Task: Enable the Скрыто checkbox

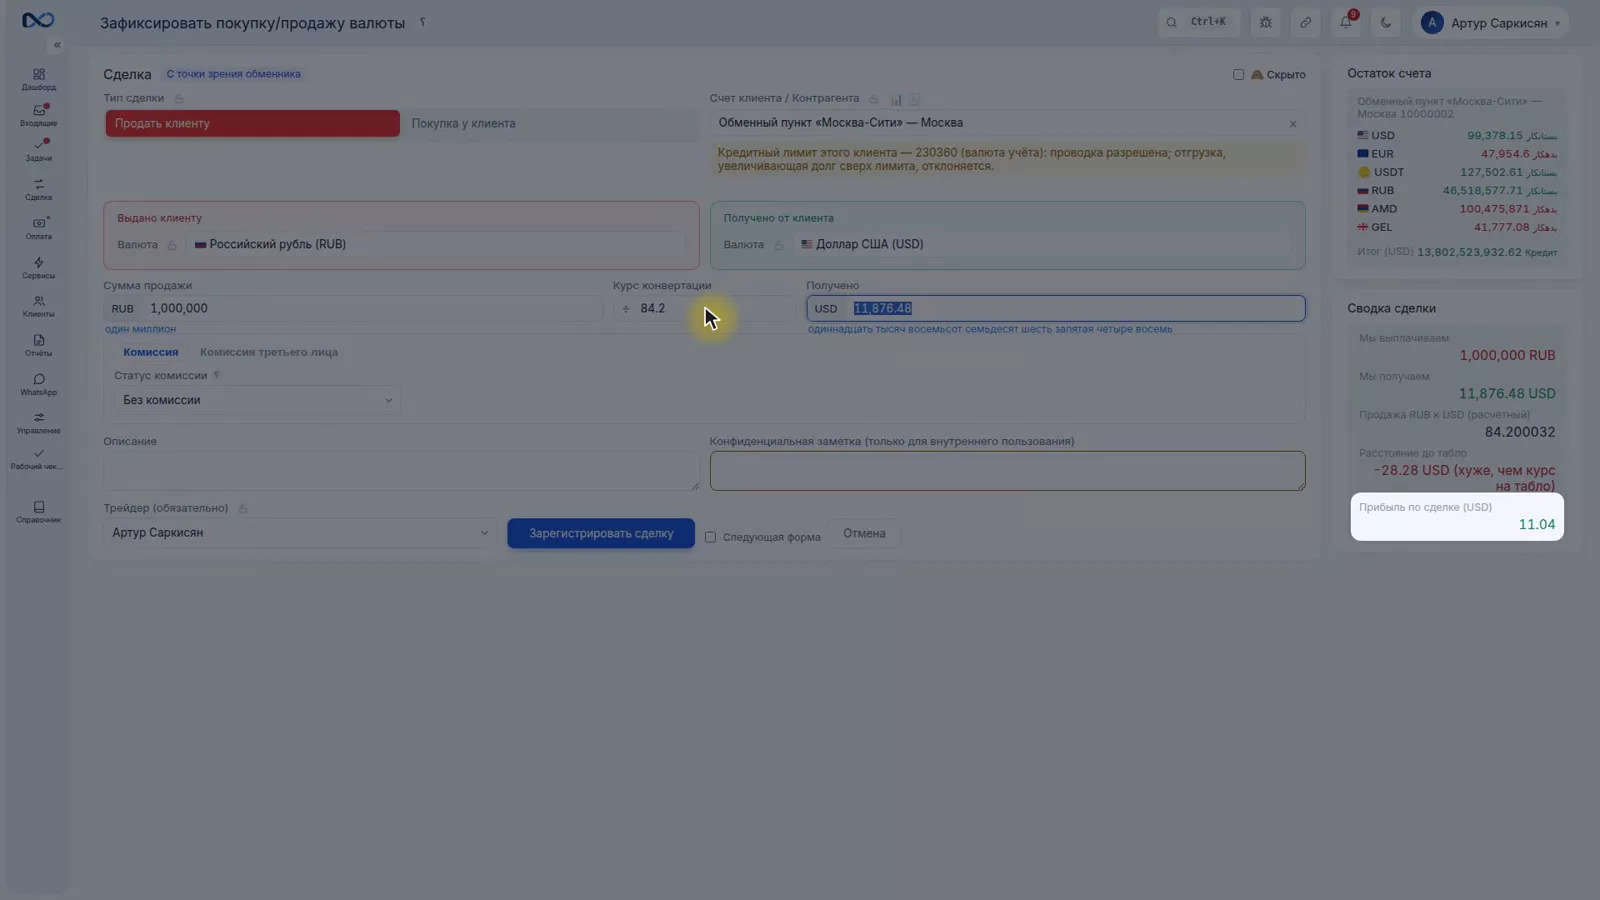Action: pyautogui.click(x=1238, y=74)
